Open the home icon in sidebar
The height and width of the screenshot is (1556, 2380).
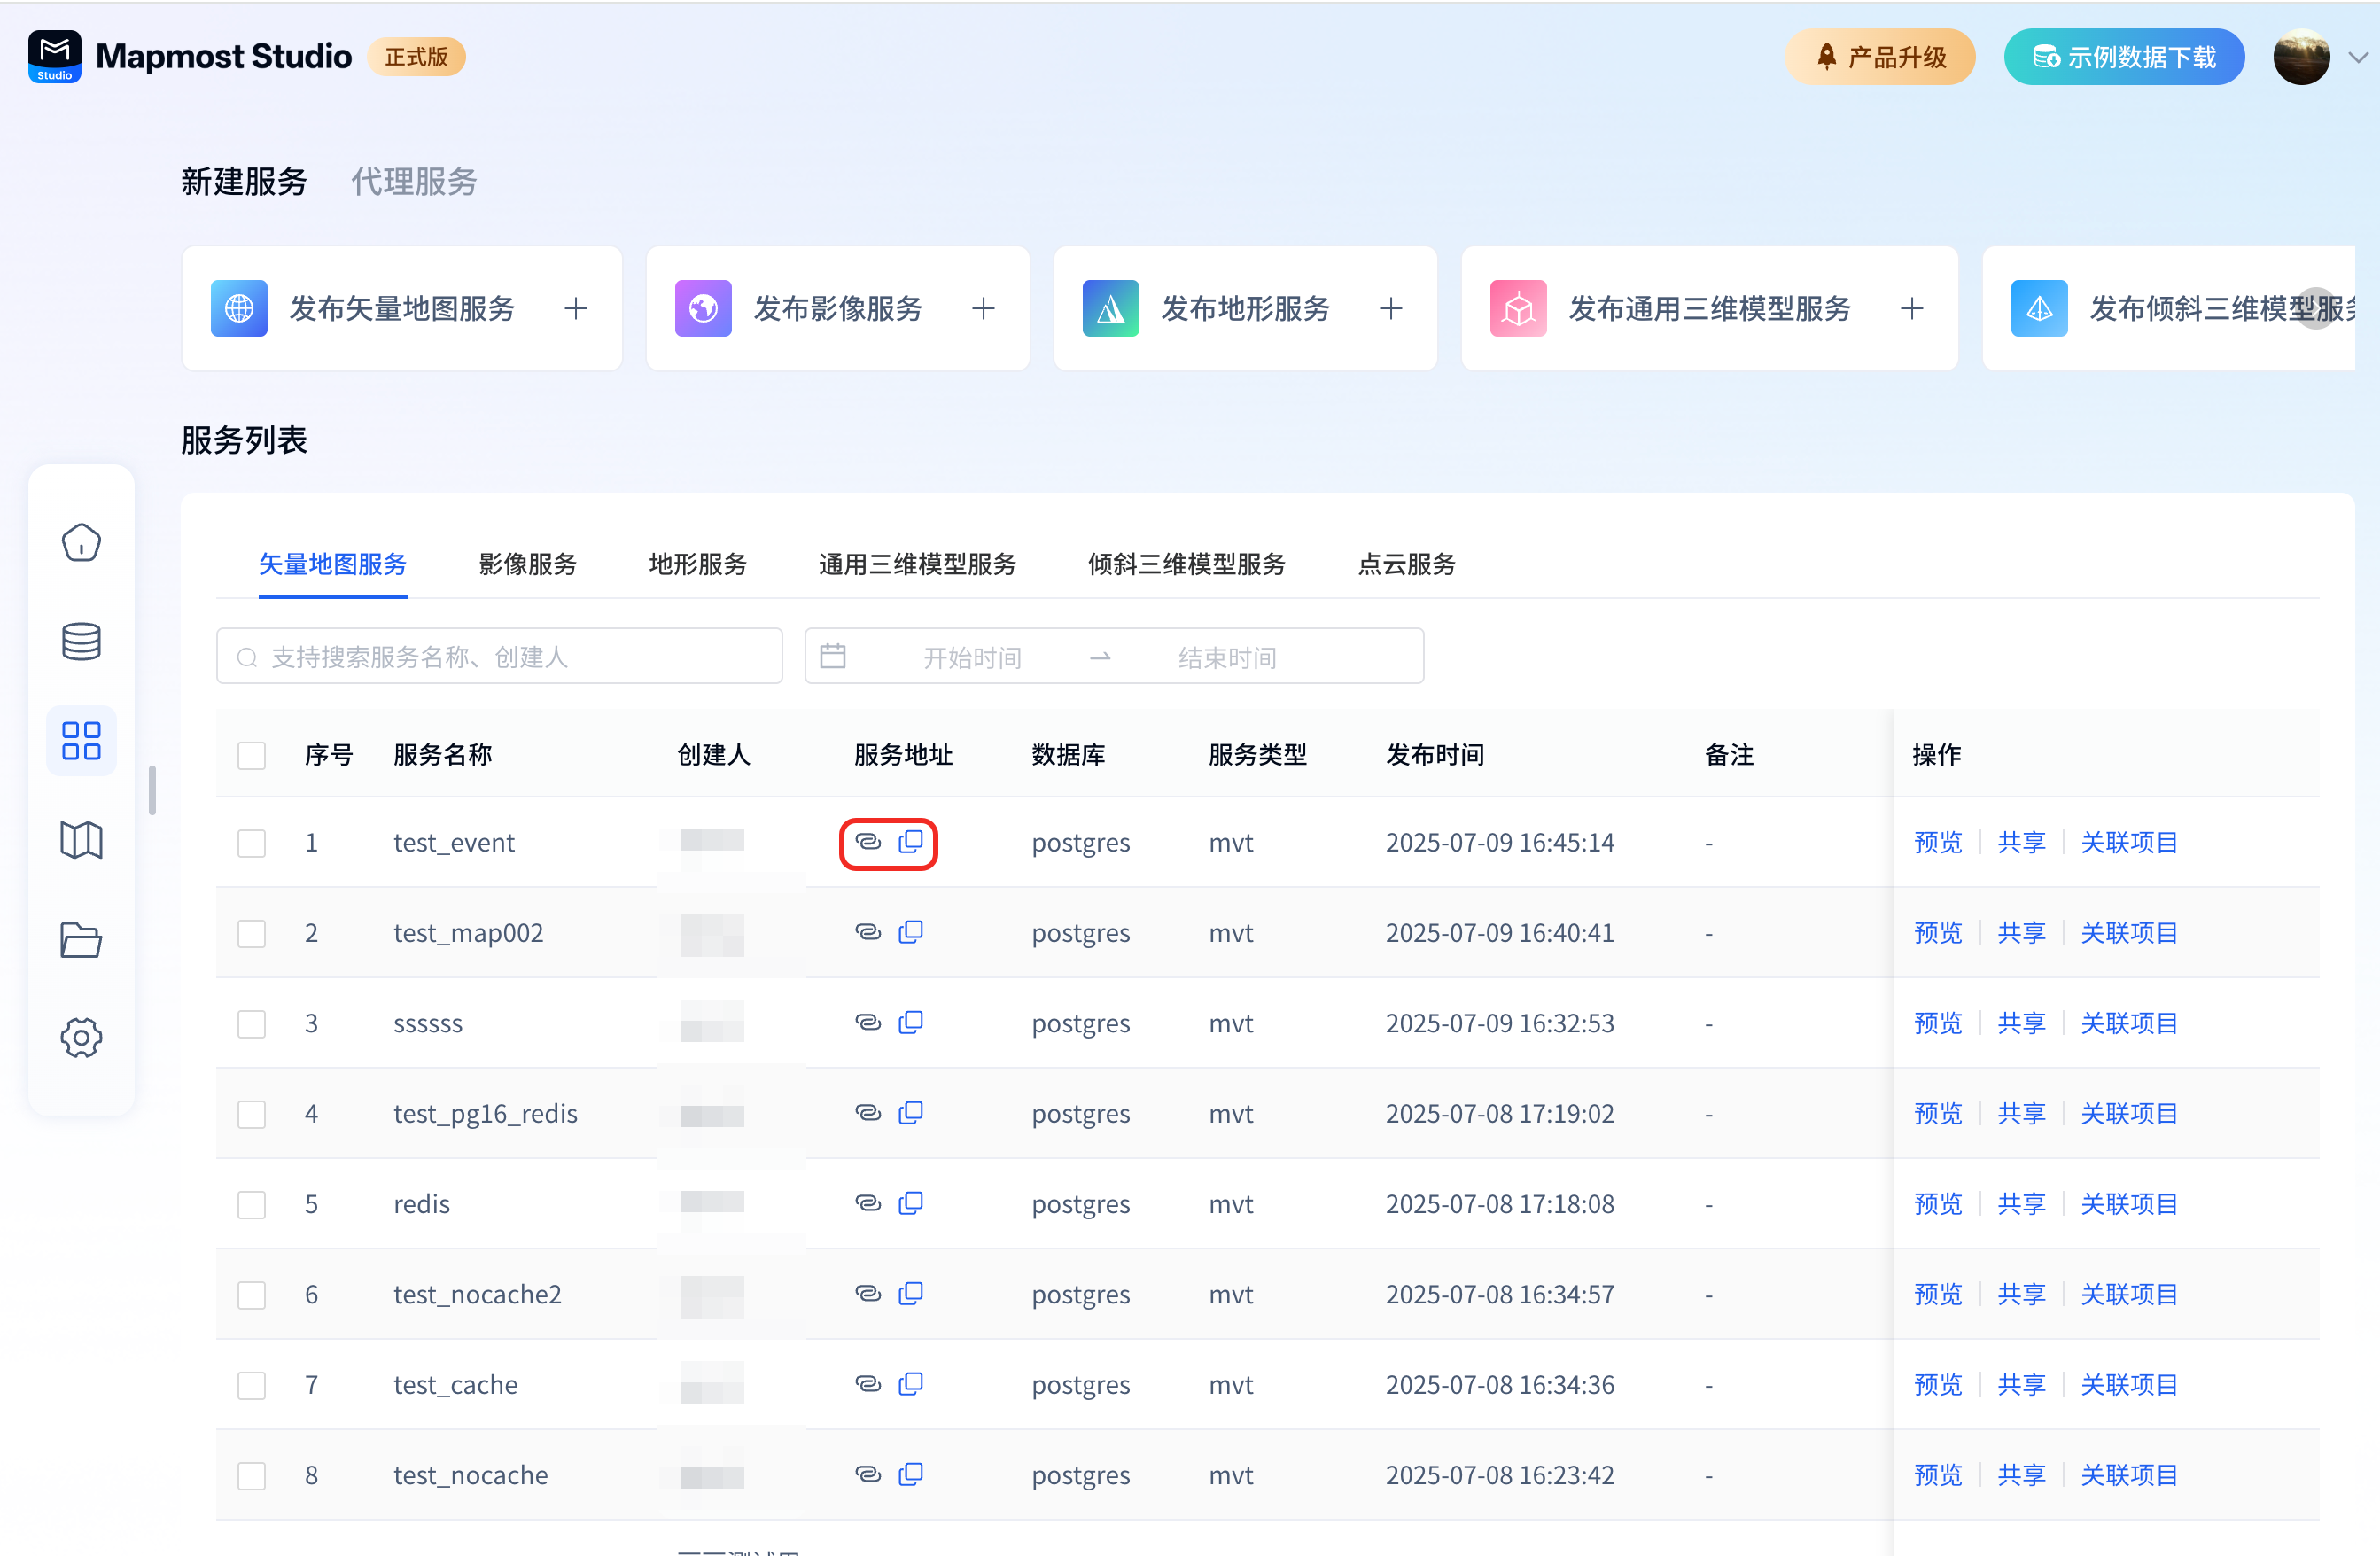(81, 543)
